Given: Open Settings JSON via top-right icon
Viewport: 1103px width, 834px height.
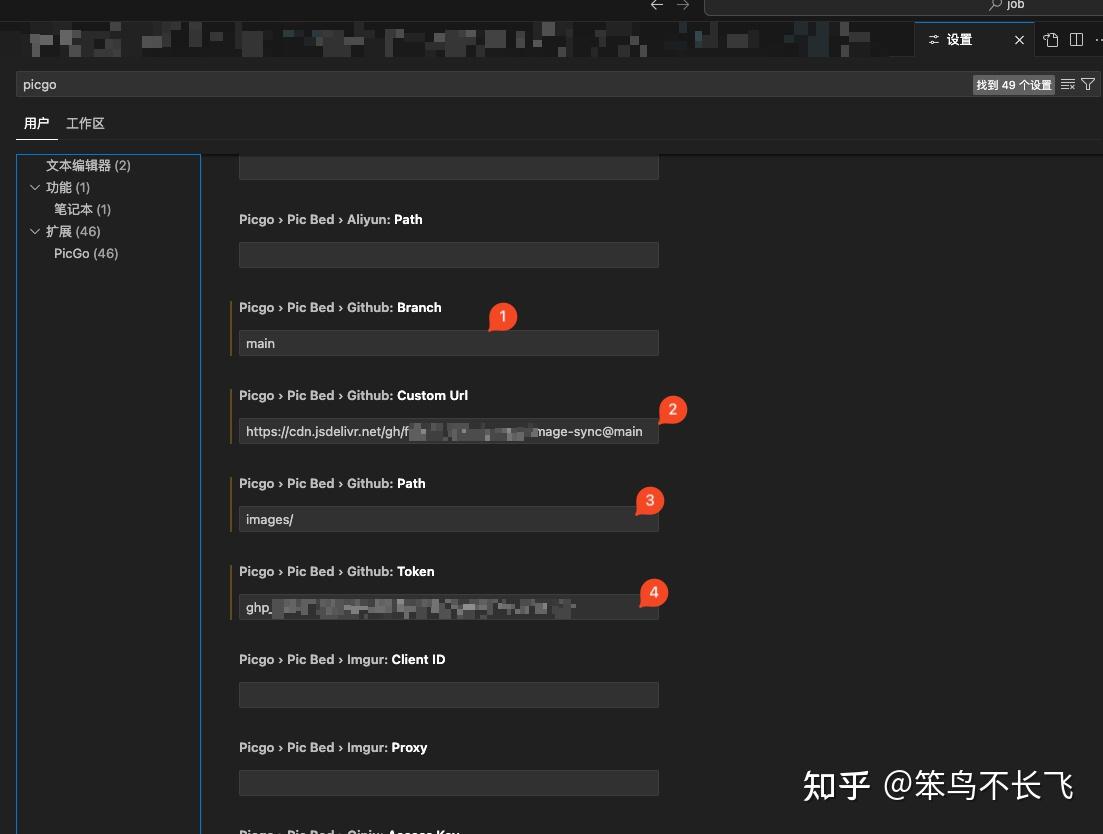Looking at the screenshot, I should pos(1050,39).
